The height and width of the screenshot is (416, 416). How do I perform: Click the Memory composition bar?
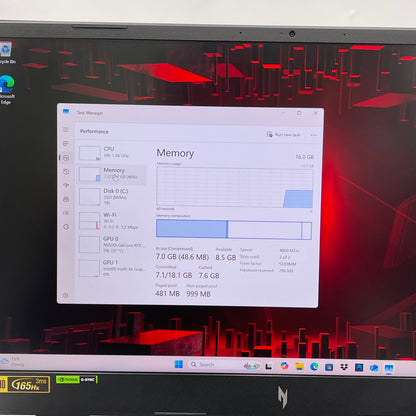click(x=234, y=229)
